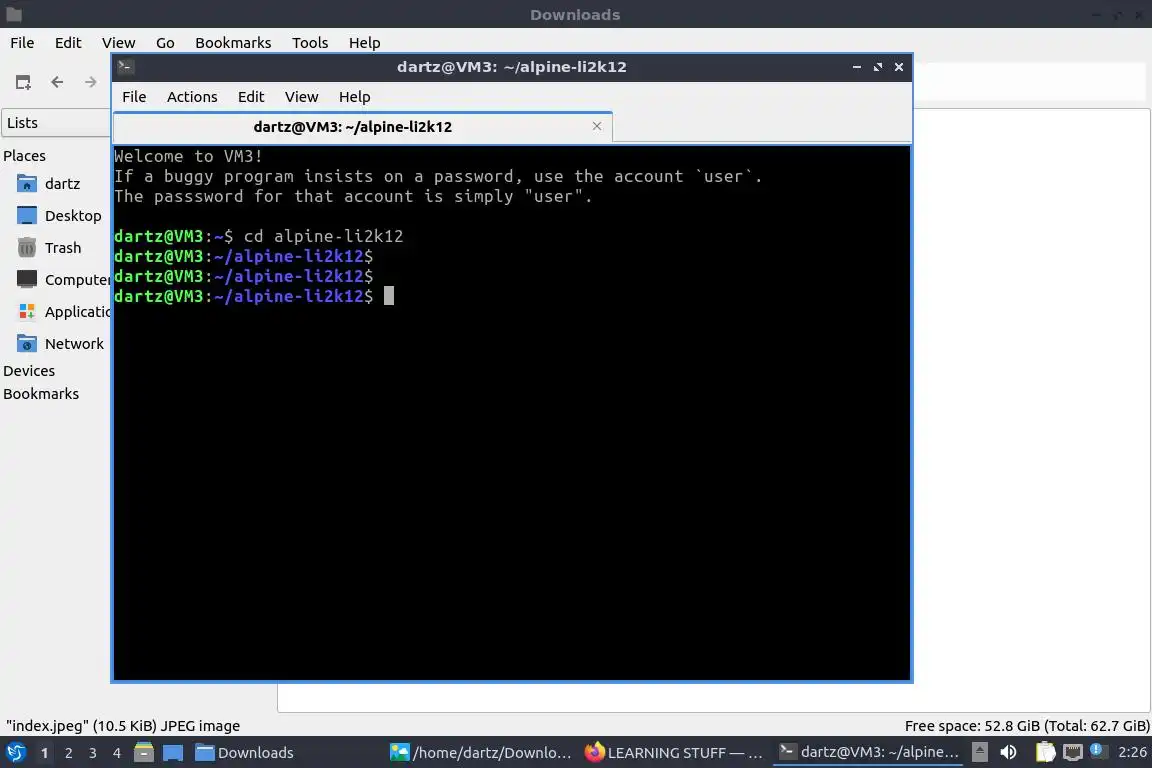The image size is (1152, 768).
Task: Click the Applications grid icon in the sidebar
Action: [x=26, y=312]
